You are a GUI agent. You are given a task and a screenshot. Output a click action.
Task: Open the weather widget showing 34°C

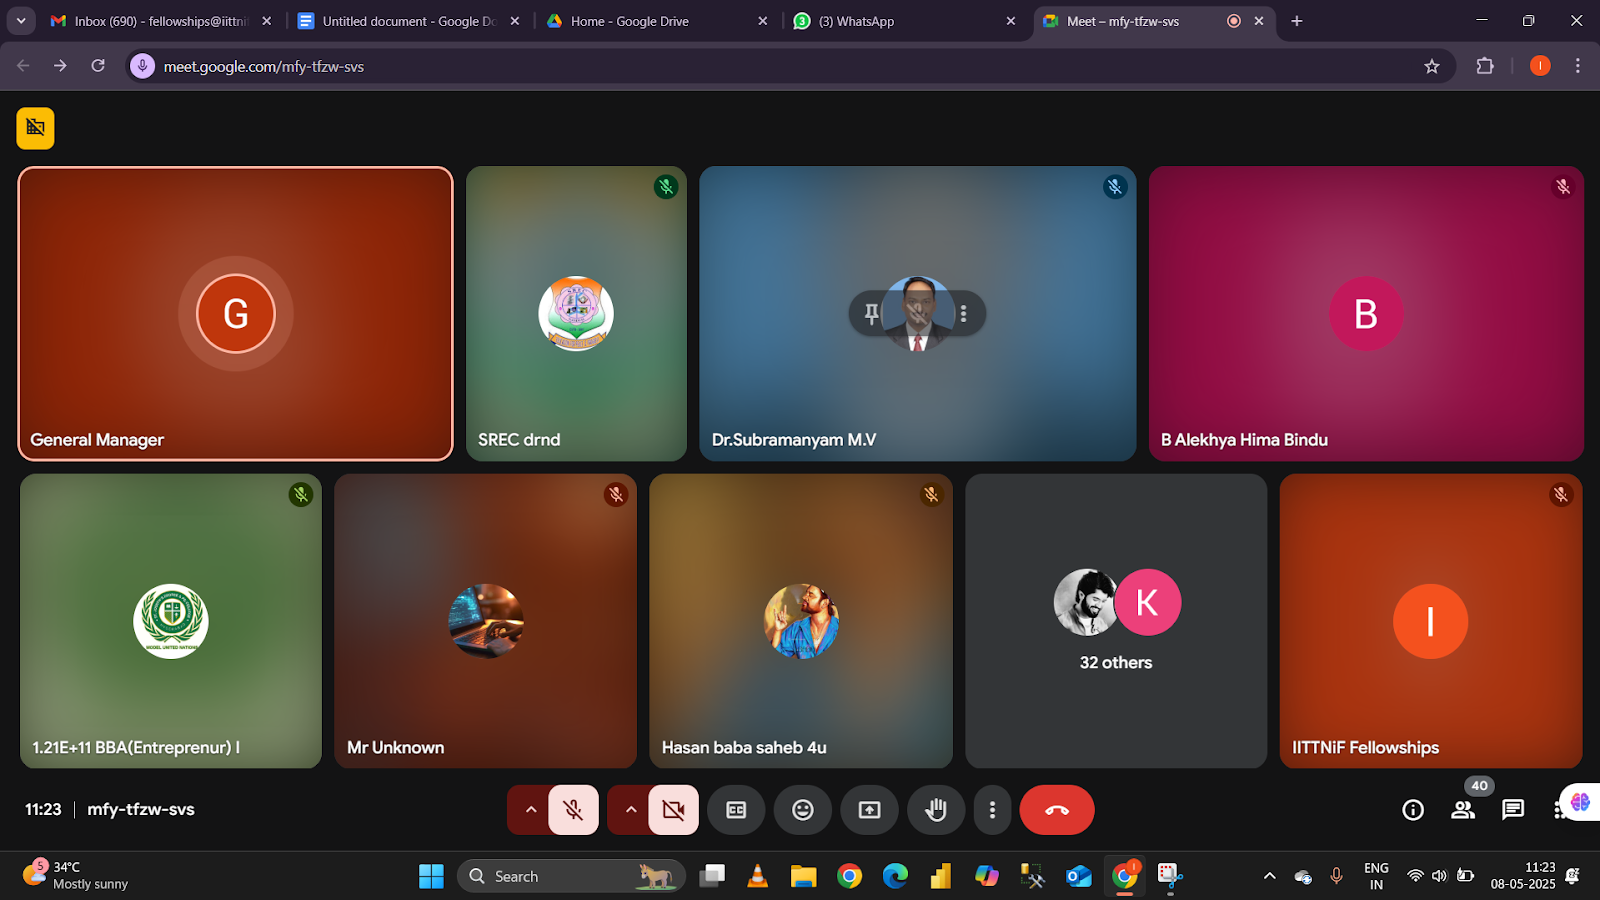[x=77, y=876]
